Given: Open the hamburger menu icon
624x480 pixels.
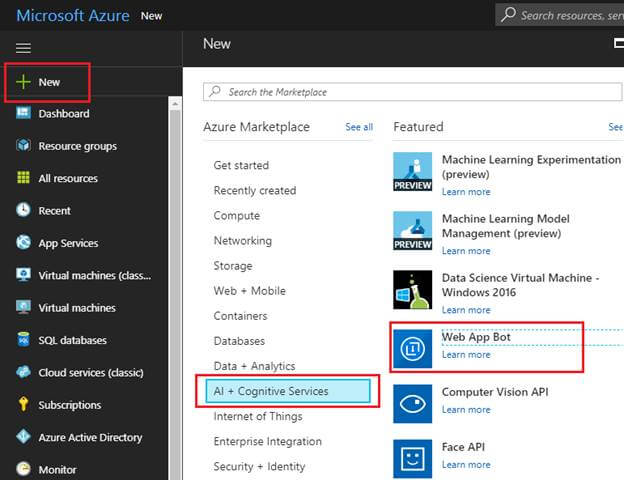Looking at the screenshot, I should click(x=23, y=48).
